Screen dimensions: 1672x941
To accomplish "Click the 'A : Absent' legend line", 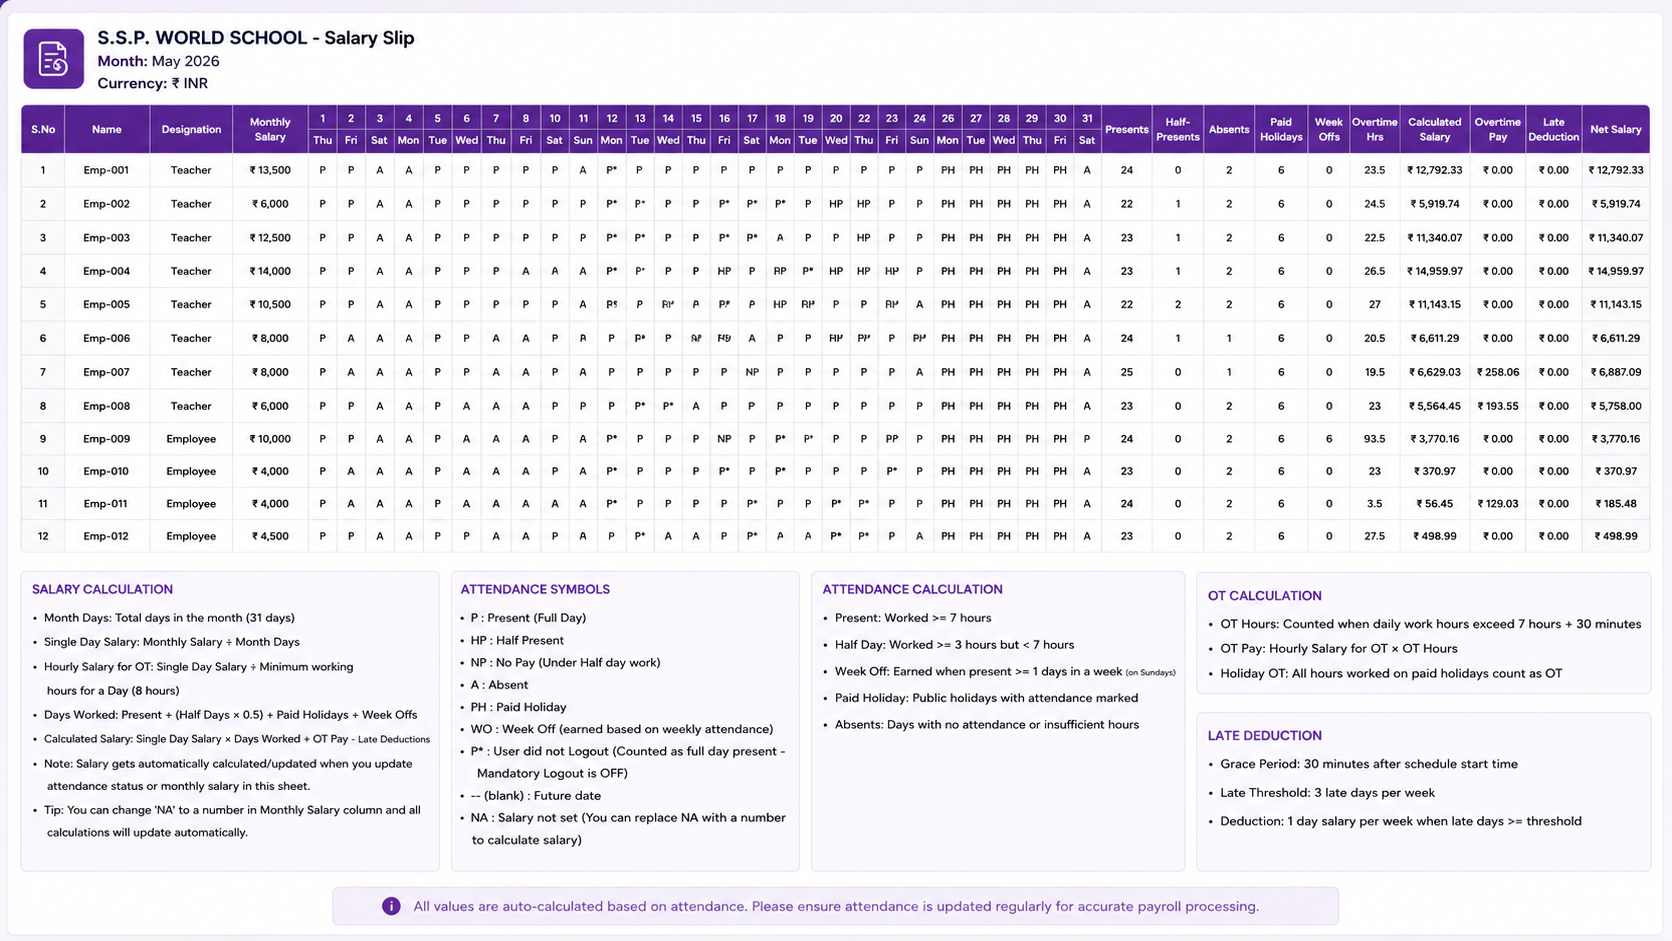I will 499,685.
